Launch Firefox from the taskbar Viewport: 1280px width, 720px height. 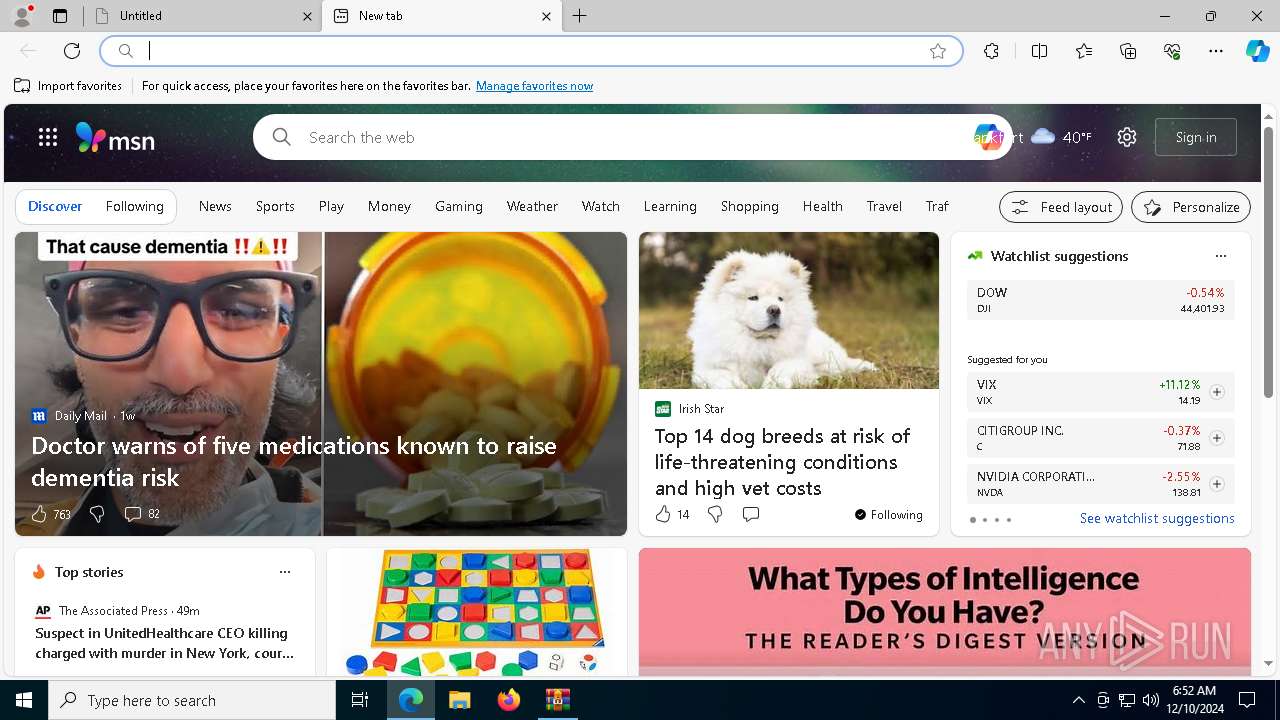tap(508, 700)
